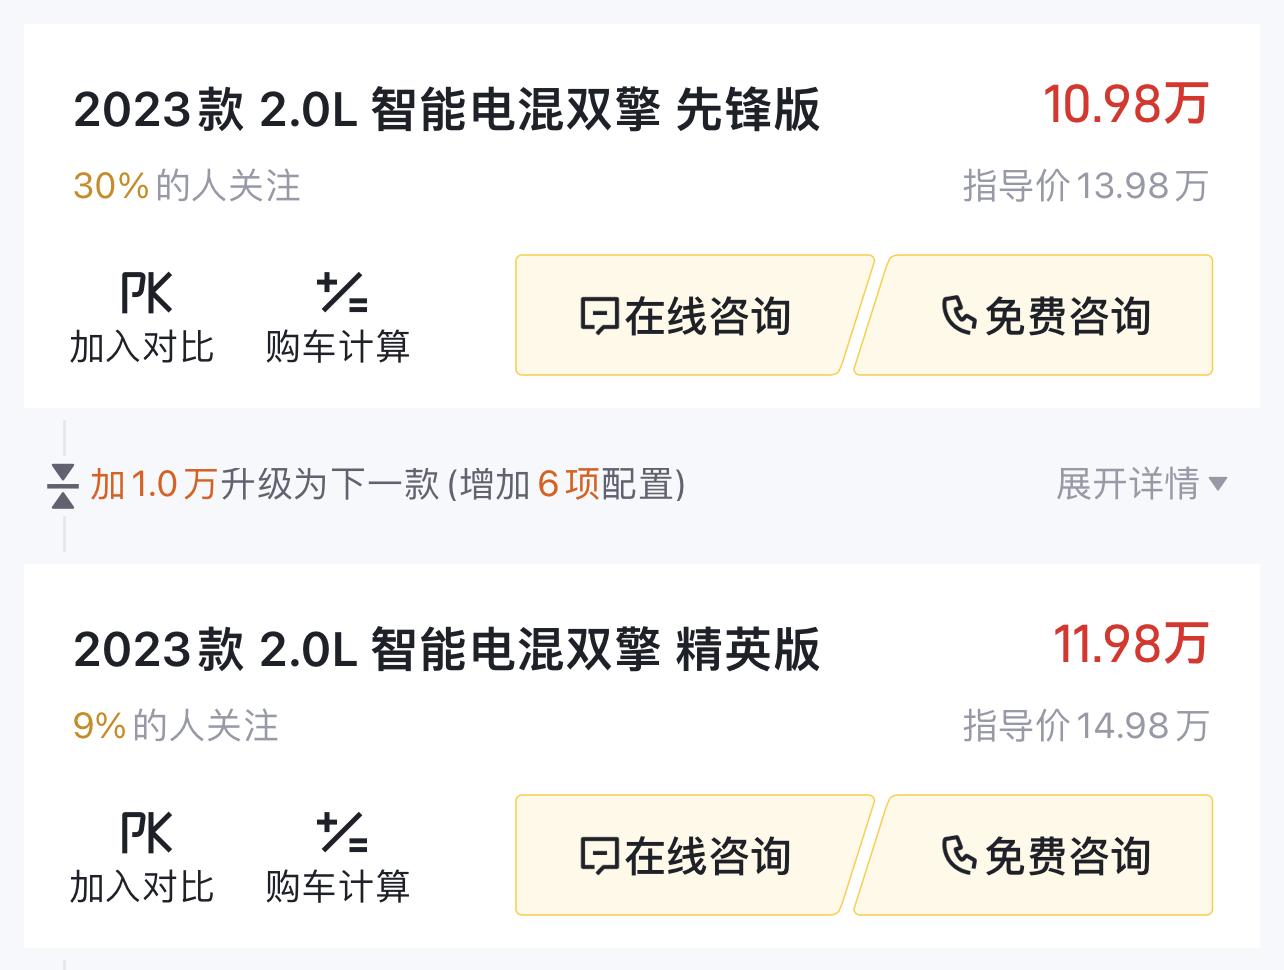Click the 11.98万 red price
This screenshot has width=1284, height=970.
[1130, 644]
